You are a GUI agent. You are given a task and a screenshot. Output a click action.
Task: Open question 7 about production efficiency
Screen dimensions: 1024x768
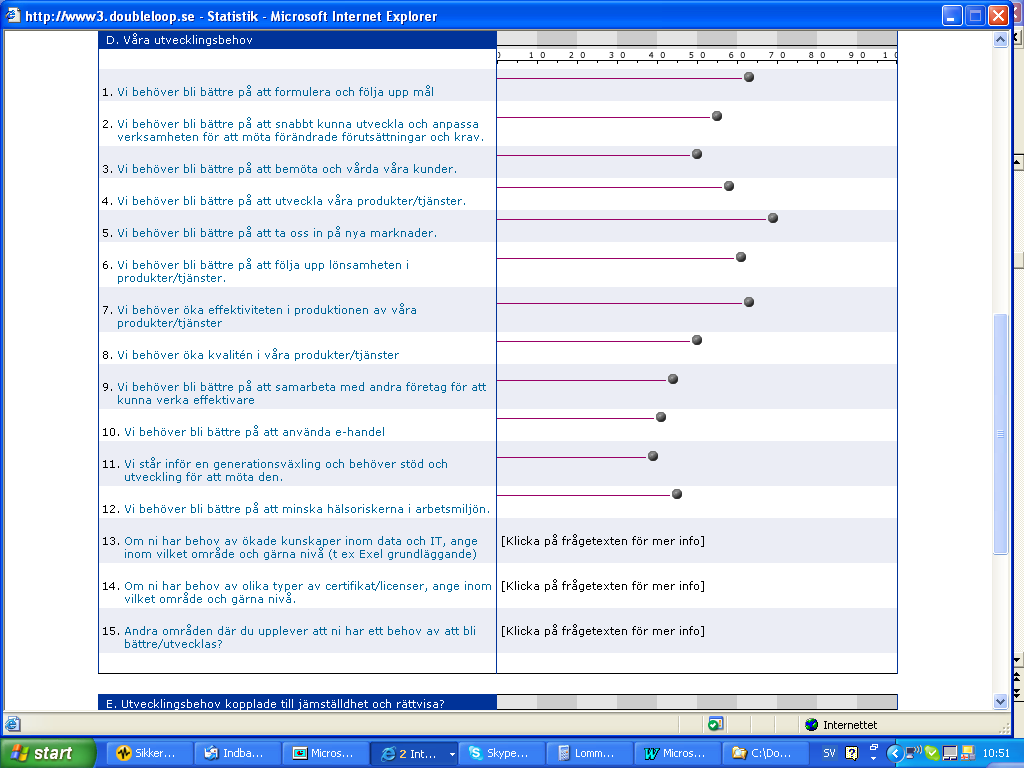[266, 317]
